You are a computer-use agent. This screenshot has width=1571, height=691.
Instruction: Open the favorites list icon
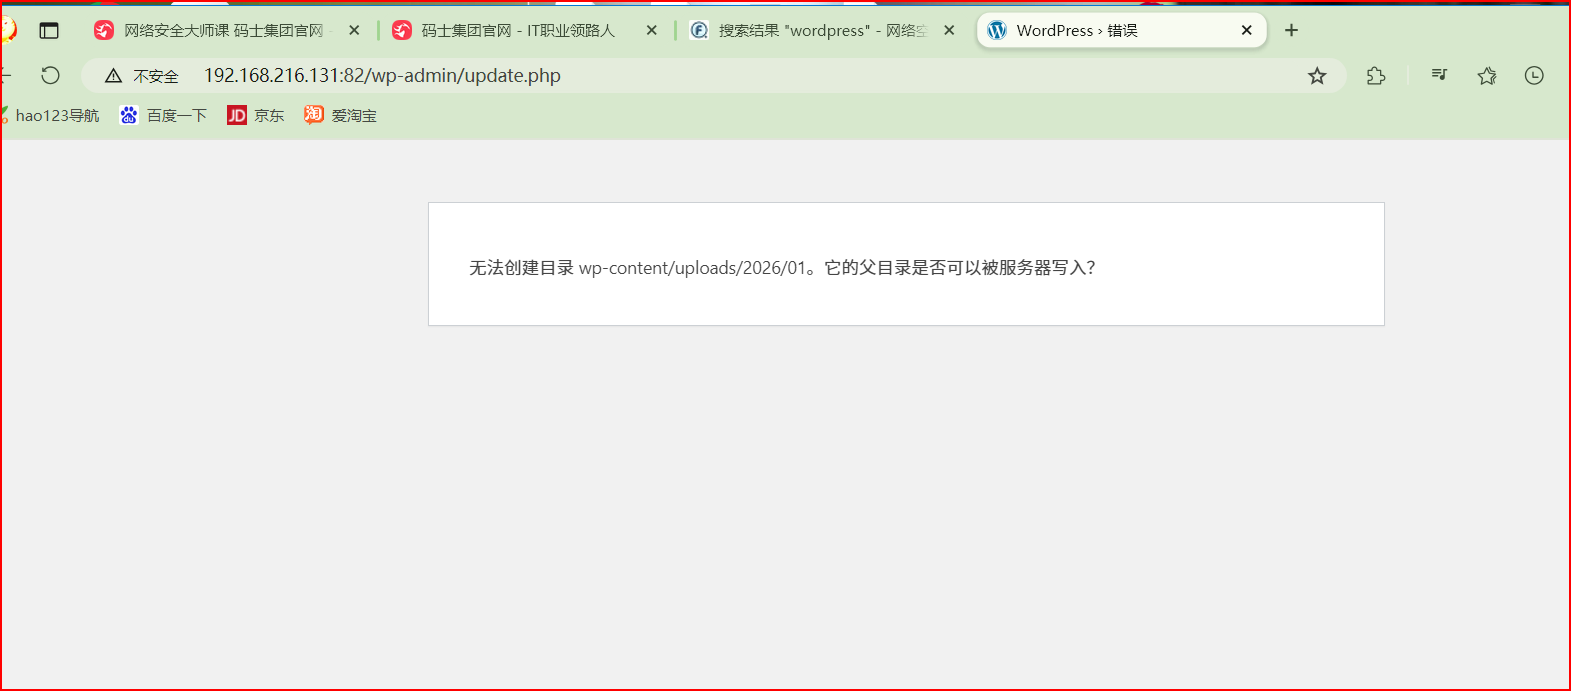(1487, 76)
